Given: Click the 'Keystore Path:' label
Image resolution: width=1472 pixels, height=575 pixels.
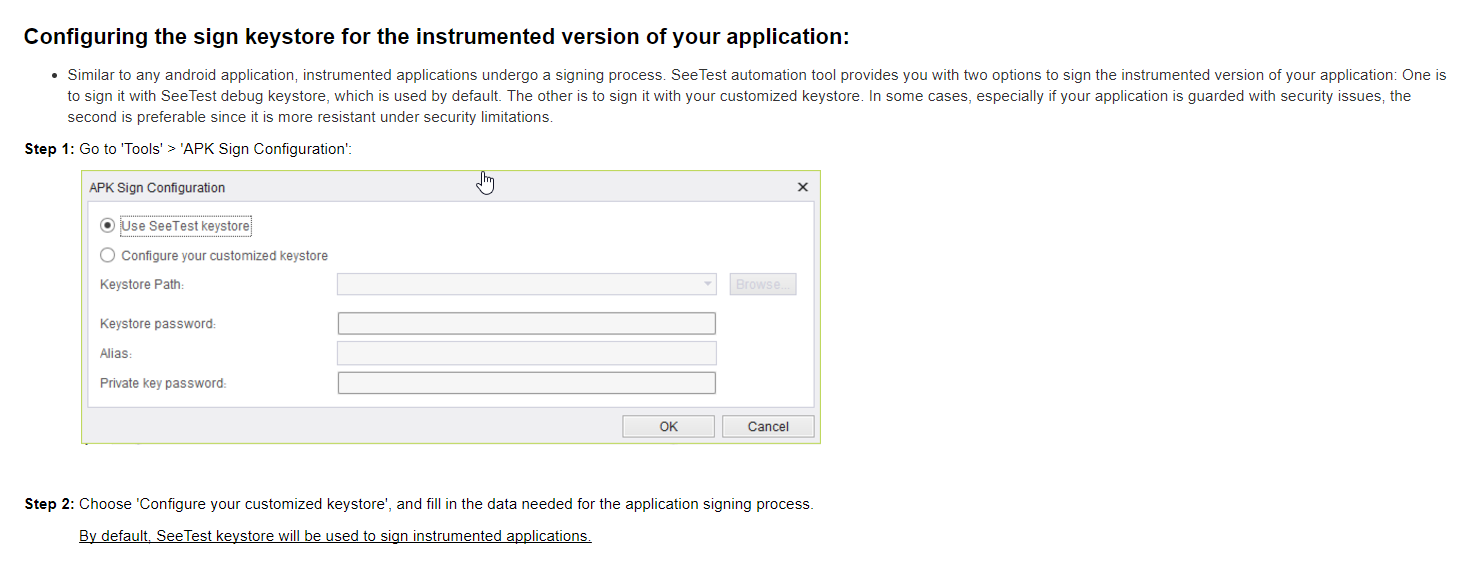Looking at the screenshot, I should coord(142,284).
